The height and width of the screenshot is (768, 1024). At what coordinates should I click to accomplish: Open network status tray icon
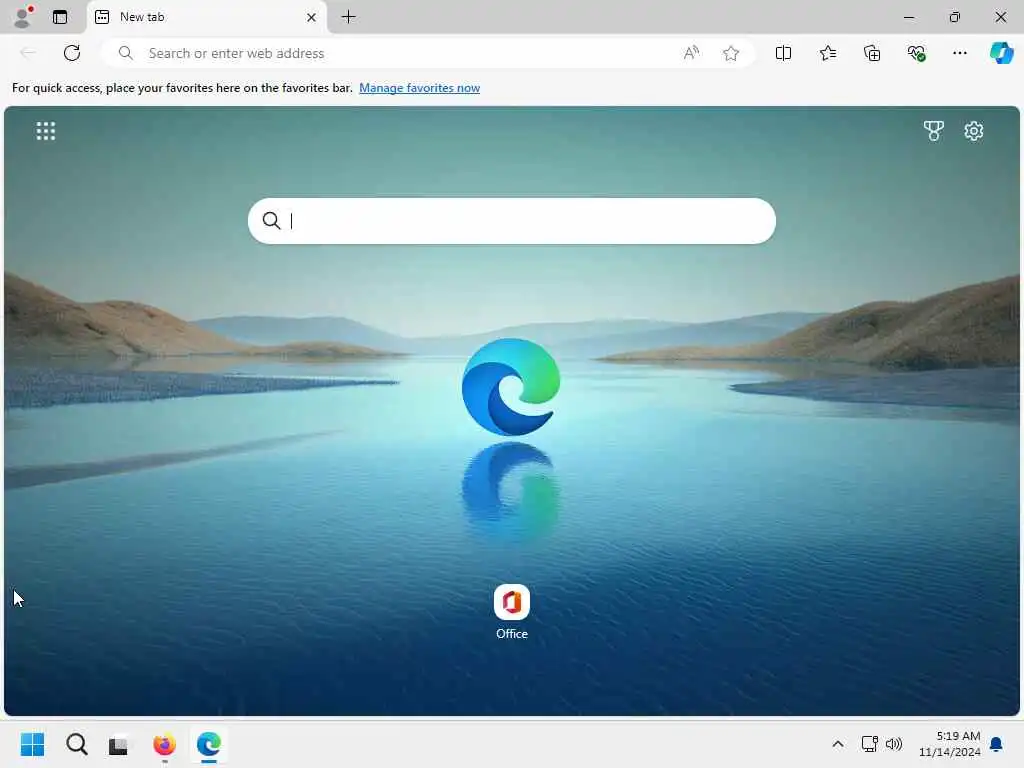(869, 744)
